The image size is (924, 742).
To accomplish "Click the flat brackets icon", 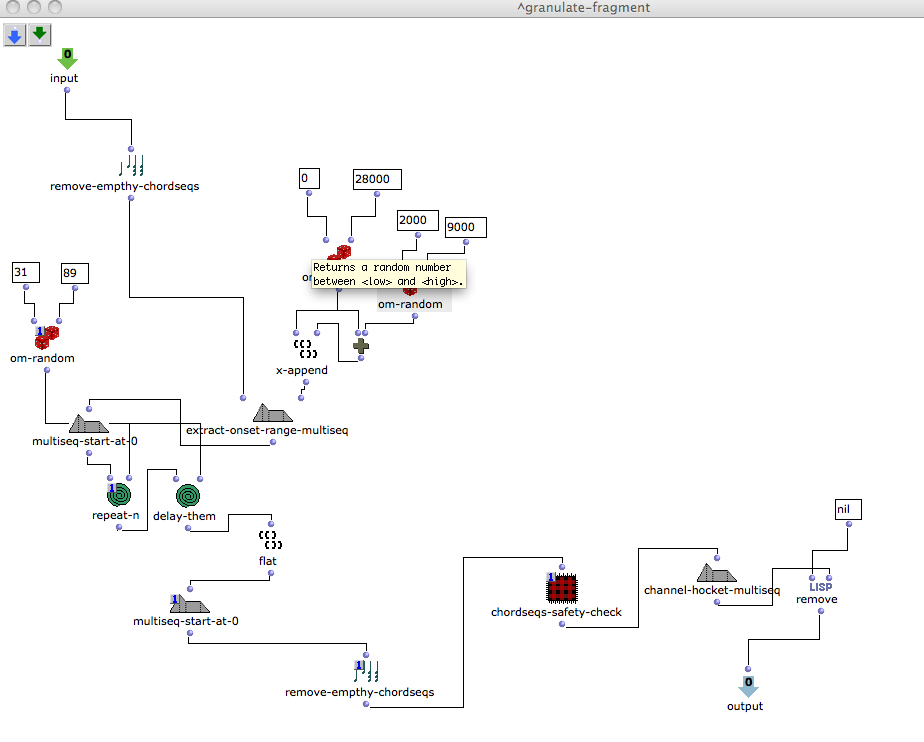I will 270,541.
